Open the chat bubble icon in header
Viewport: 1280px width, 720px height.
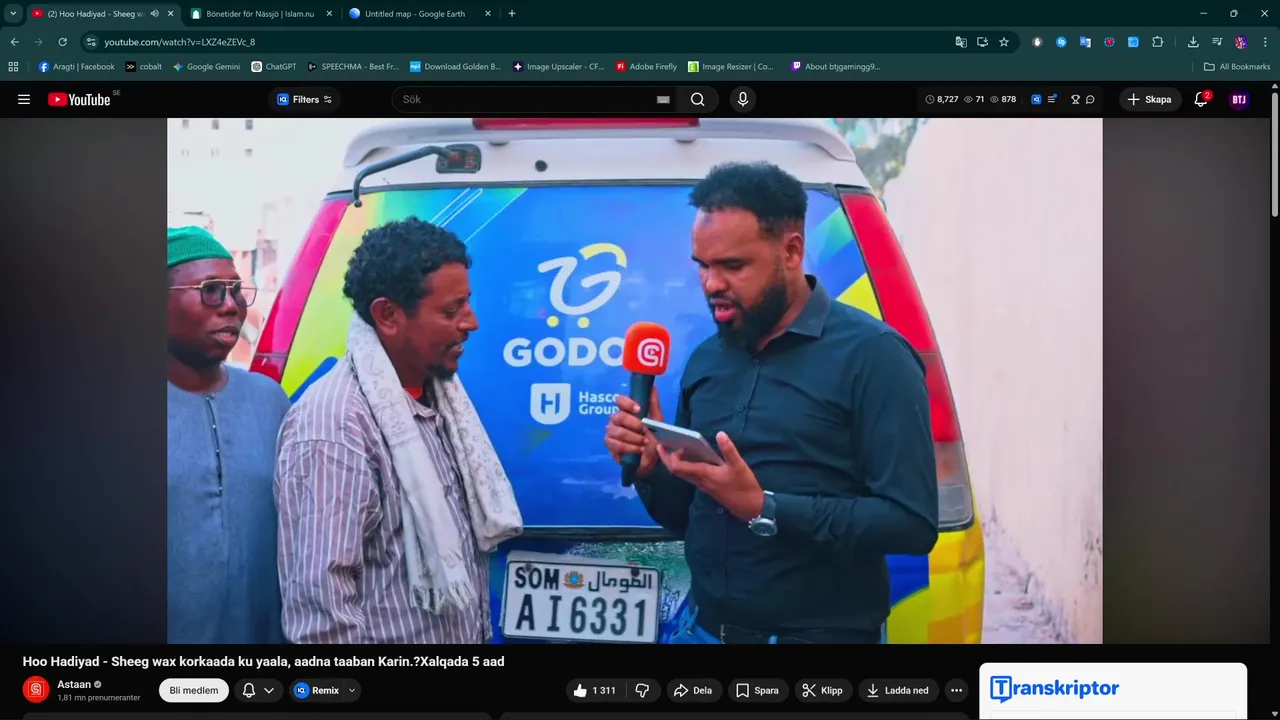(1090, 99)
